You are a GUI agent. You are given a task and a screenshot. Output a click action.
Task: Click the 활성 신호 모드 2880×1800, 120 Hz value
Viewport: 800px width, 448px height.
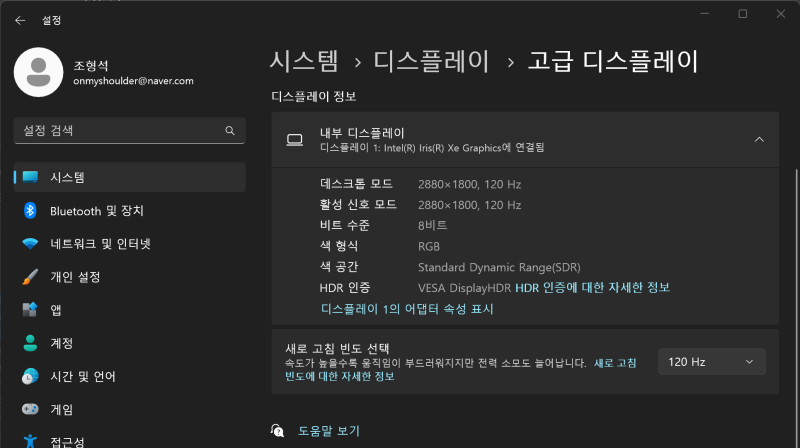point(469,205)
